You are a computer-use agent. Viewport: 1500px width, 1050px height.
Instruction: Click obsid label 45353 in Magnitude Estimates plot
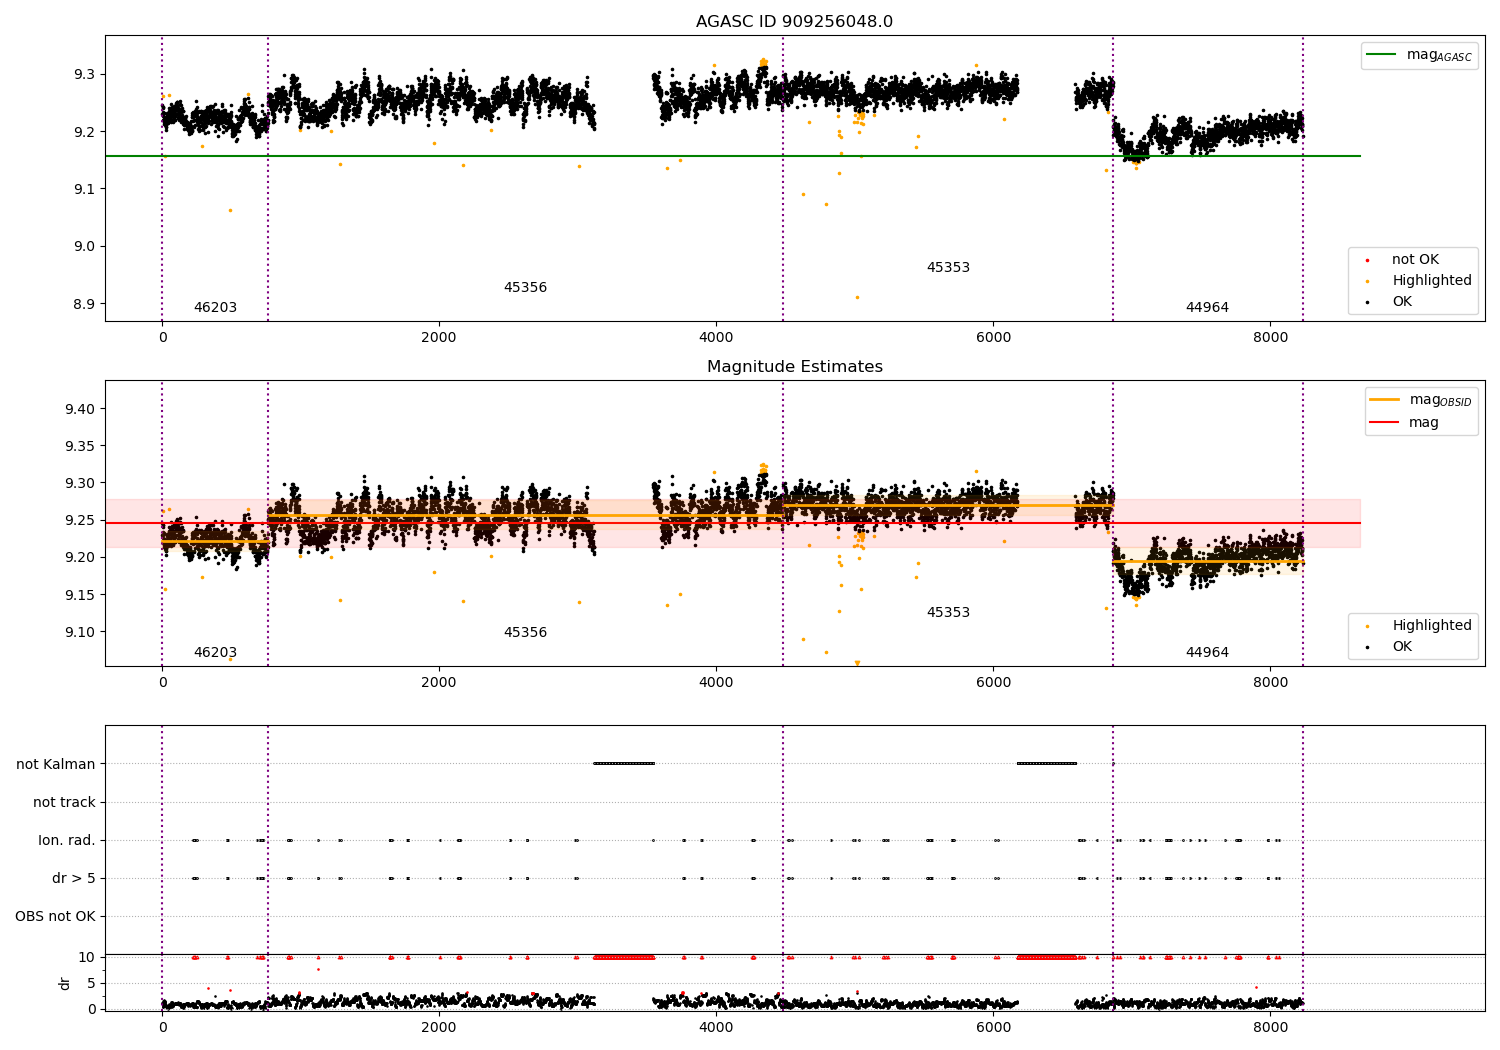click(x=948, y=613)
